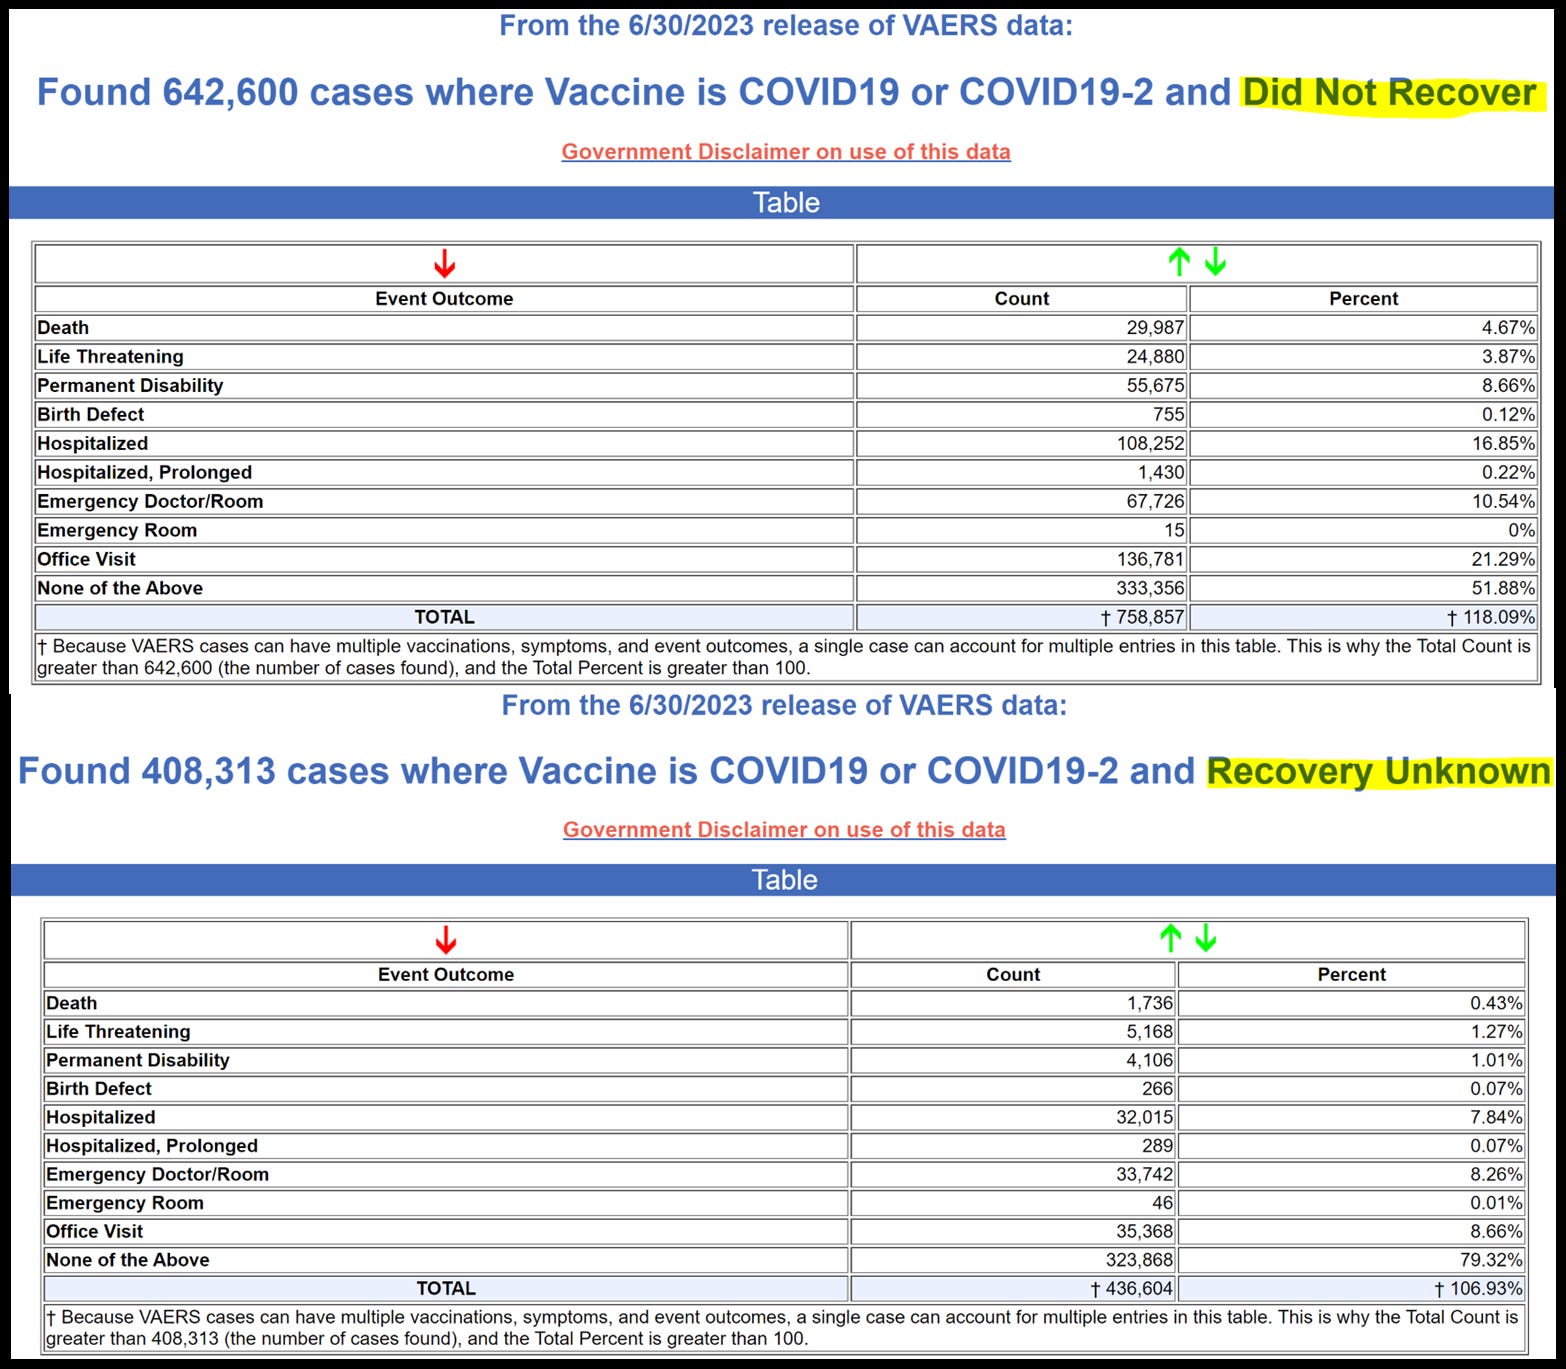The image size is (1566, 1369).
Task: Select the Office Visit count 136,781
Action: 1151,559
